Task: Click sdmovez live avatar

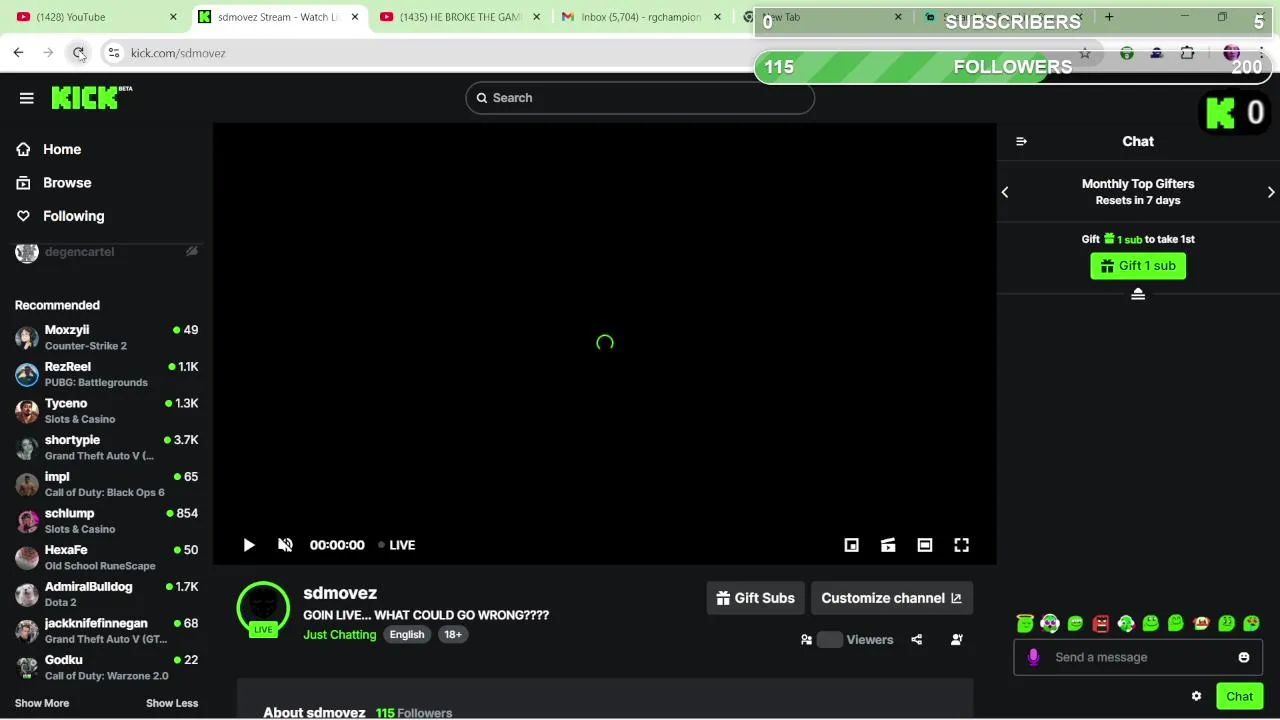Action: click(263, 607)
